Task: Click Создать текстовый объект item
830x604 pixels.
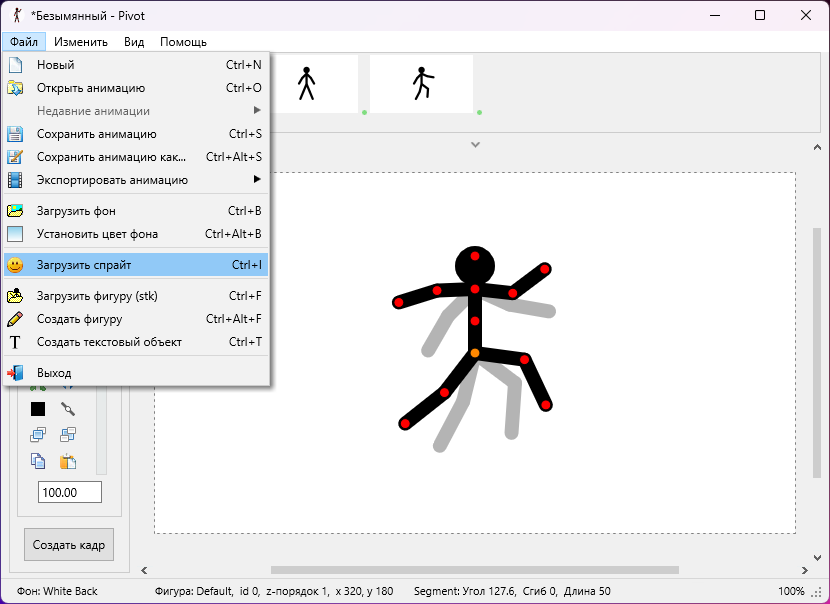Action: [x=136, y=342]
